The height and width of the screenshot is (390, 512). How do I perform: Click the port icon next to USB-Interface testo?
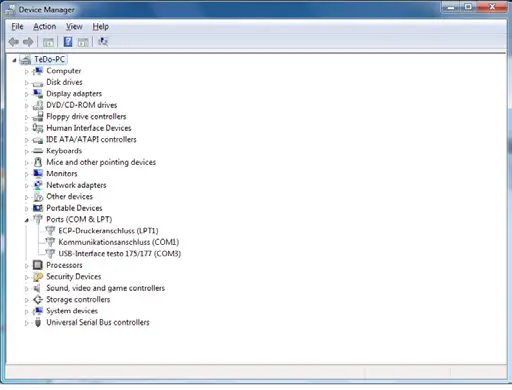pos(50,254)
